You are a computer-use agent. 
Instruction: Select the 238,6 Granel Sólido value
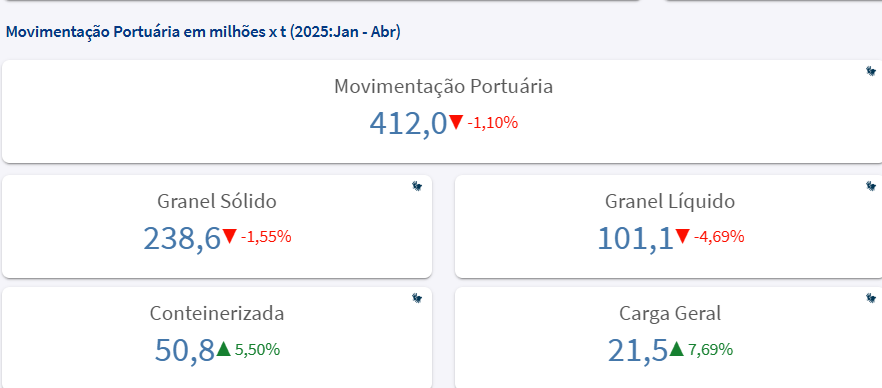[182, 238]
